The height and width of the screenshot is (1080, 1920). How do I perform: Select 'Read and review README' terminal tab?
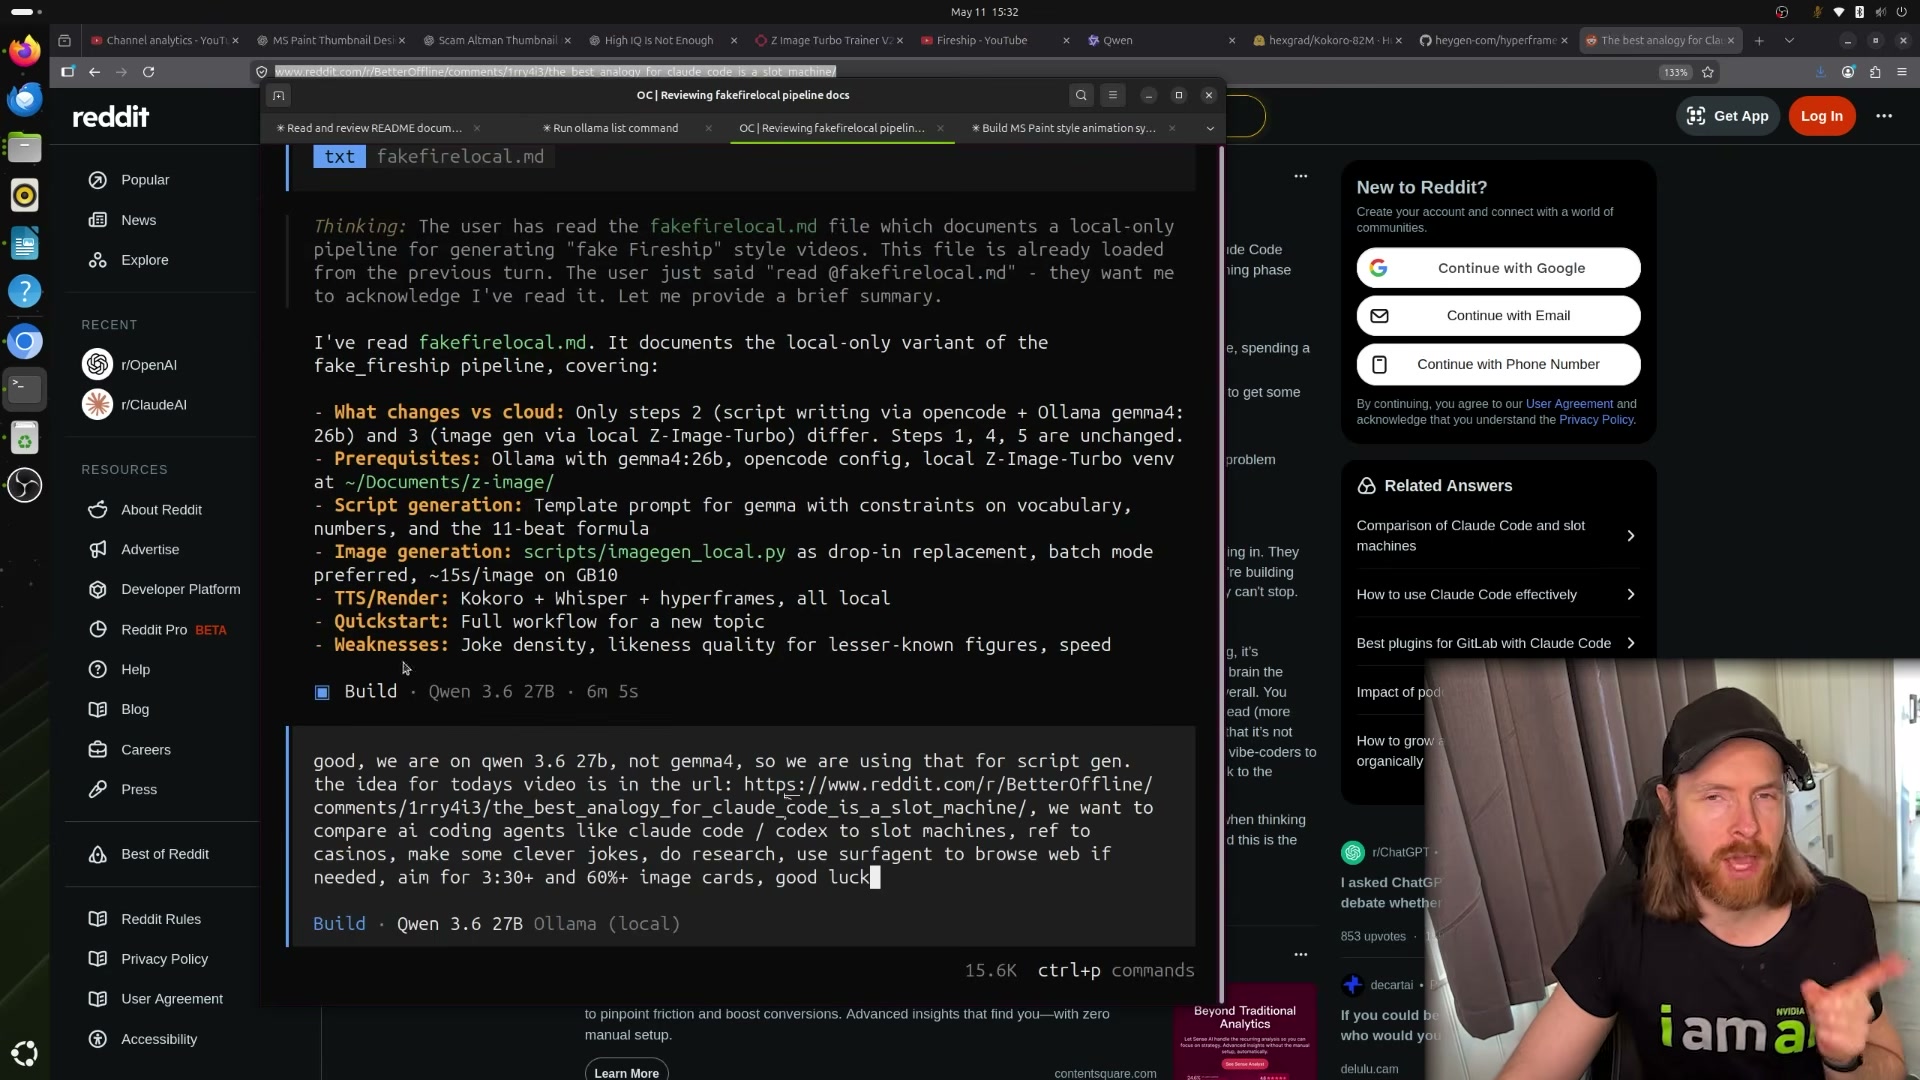(x=369, y=128)
